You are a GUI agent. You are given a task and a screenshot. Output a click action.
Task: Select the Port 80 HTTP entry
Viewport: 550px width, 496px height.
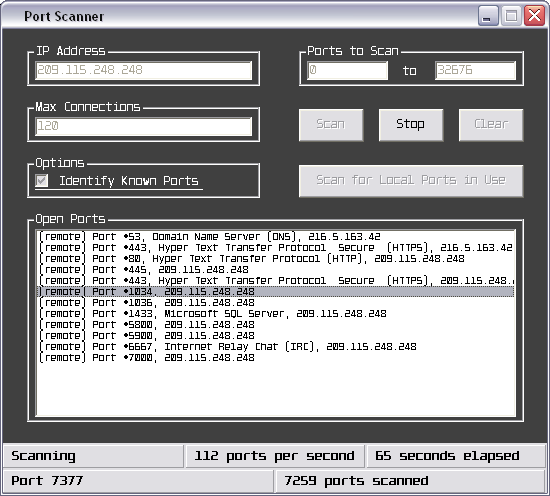276,259
